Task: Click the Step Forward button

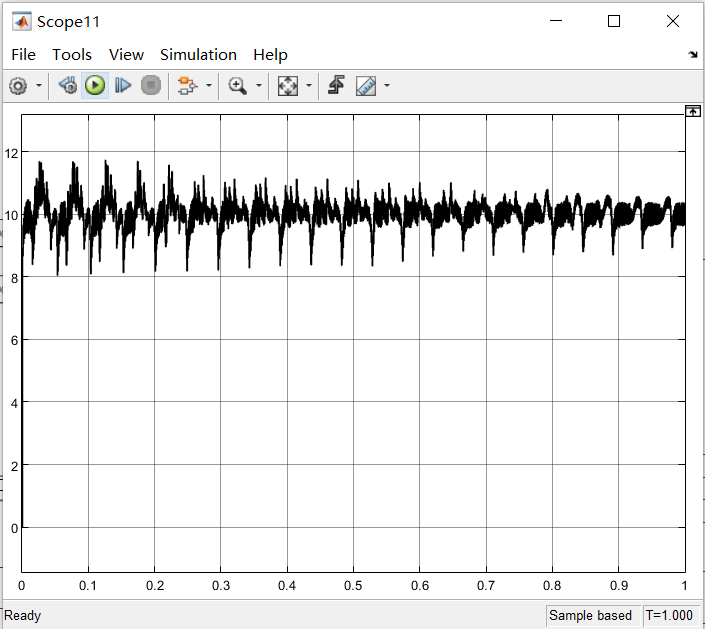Action: click(123, 85)
